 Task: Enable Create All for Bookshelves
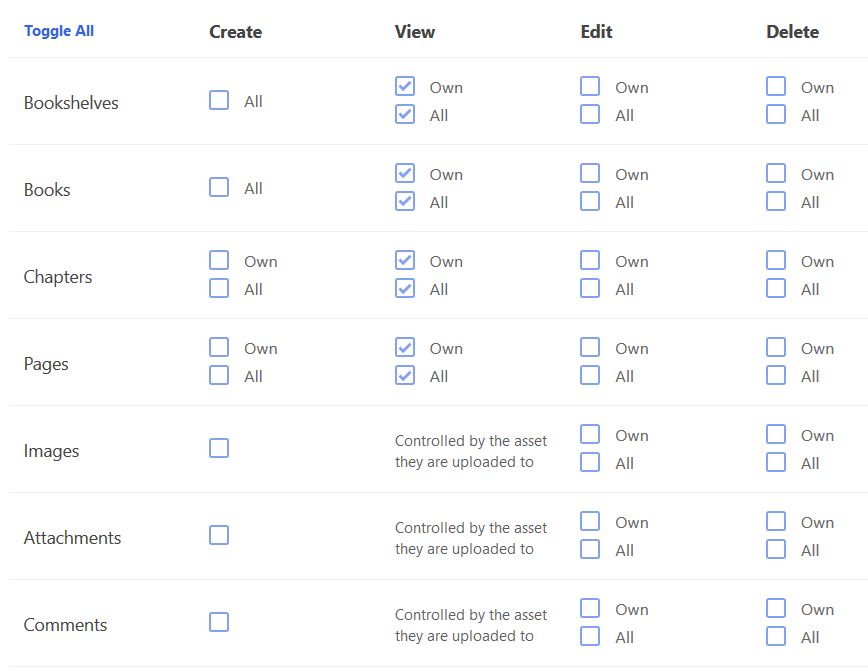pos(219,100)
